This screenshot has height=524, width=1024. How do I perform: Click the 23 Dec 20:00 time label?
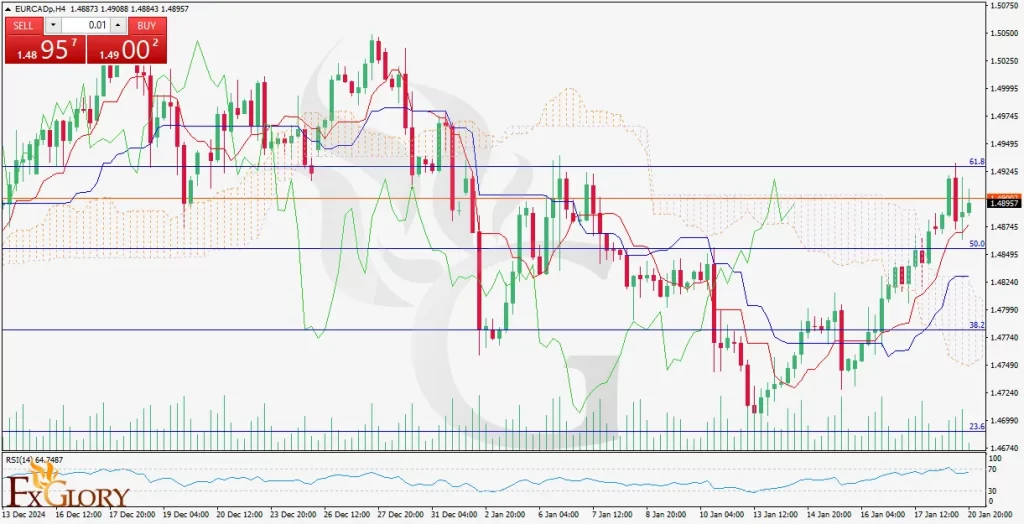click(x=293, y=514)
